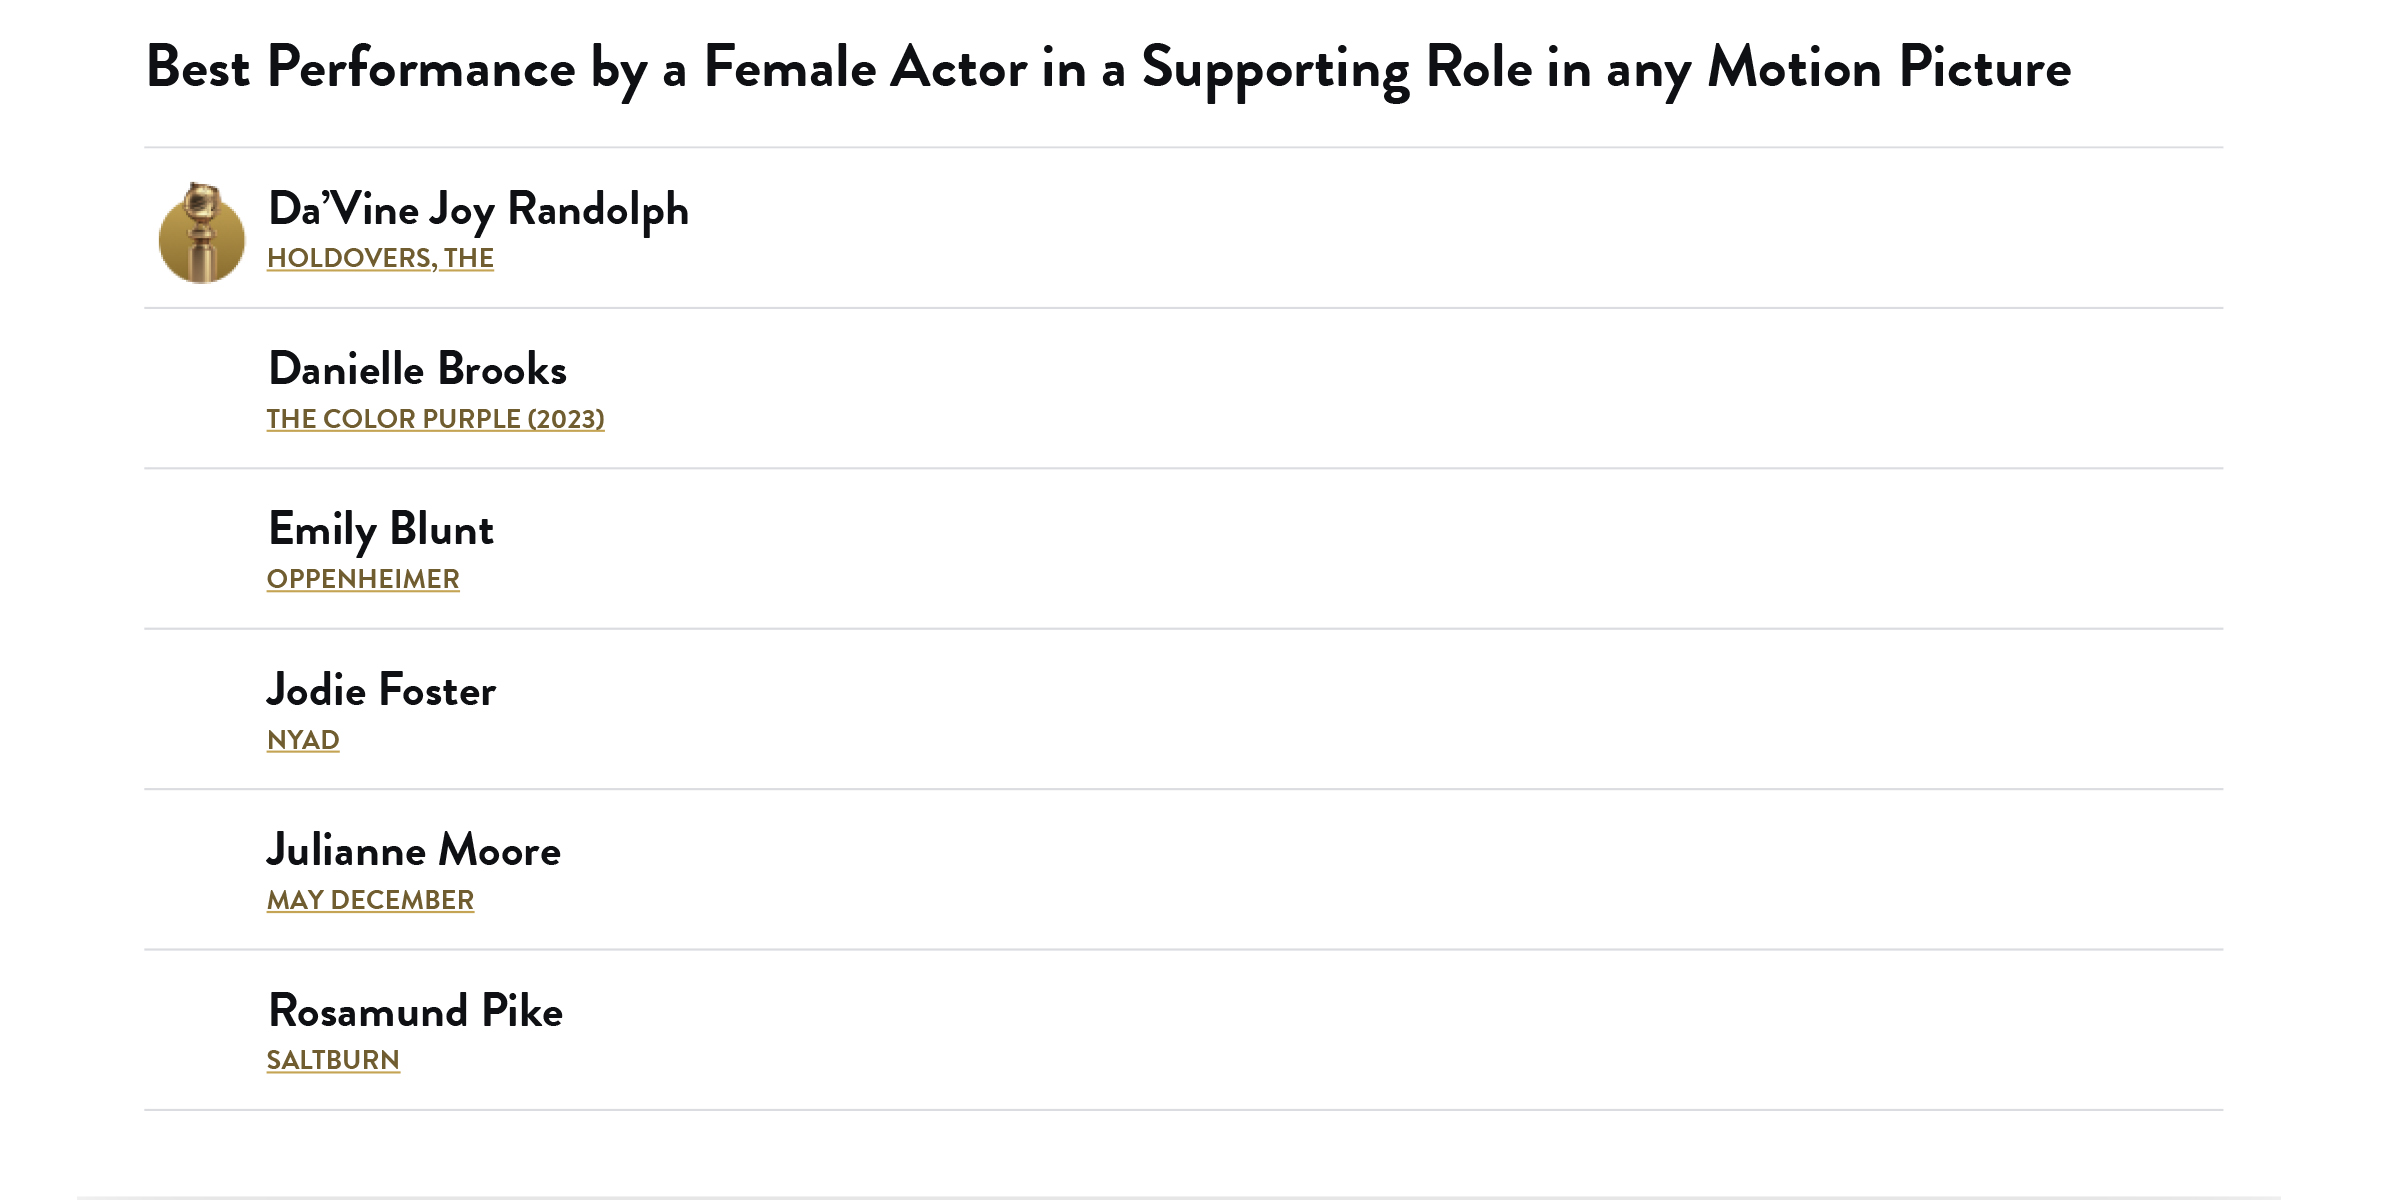Screen dimensions: 2403x1200
Task: Click the name Da'Vine Joy Randolph
Action: [478, 210]
